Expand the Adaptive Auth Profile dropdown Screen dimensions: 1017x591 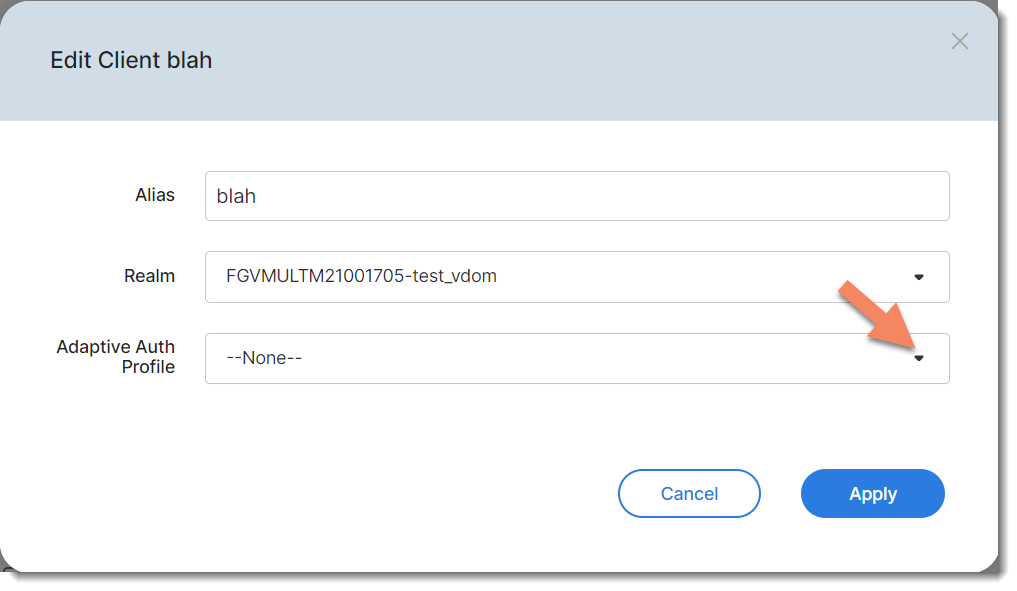pyautogui.click(x=576, y=358)
